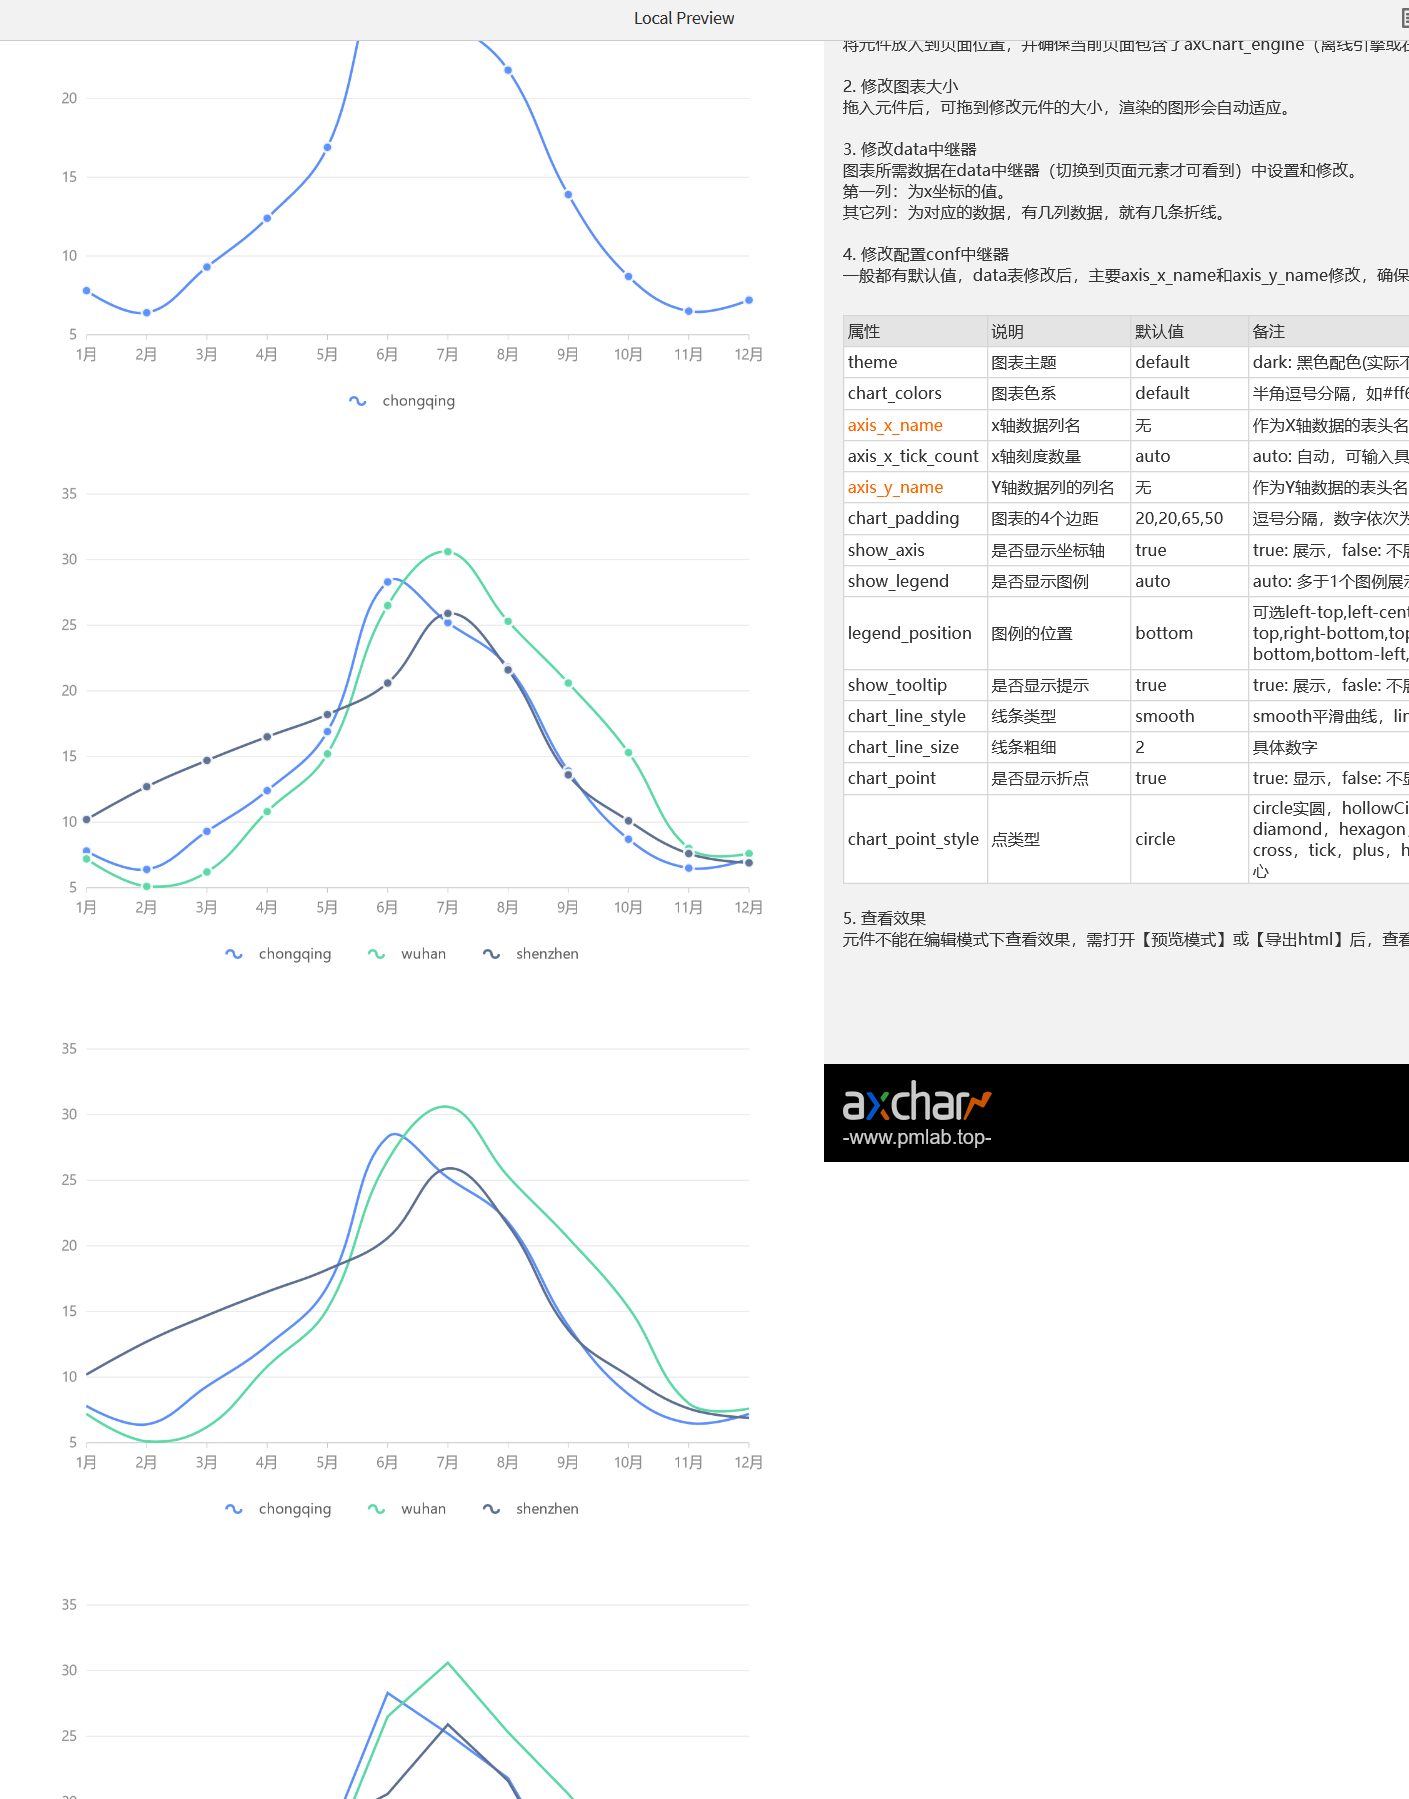1409x1799 pixels.
Task: Select the orange axis_x_name cell
Action: (x=915, y=425)
